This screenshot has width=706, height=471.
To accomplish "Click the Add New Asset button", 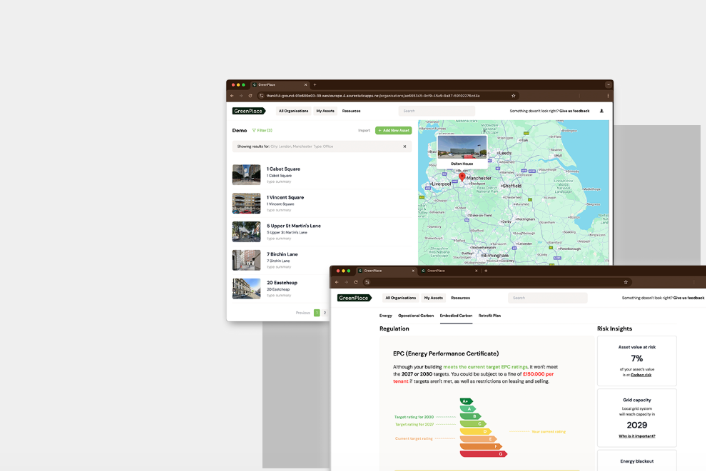I will coord(394,131).
